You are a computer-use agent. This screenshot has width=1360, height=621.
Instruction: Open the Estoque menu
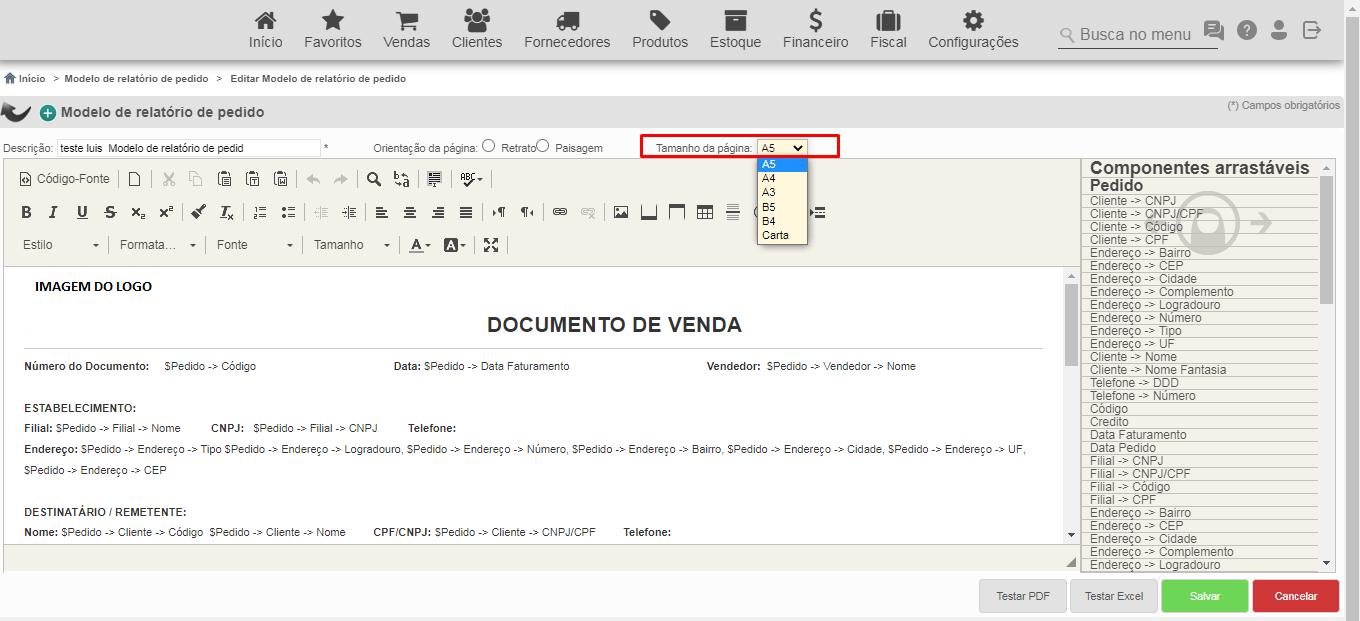tap(735, 30)
